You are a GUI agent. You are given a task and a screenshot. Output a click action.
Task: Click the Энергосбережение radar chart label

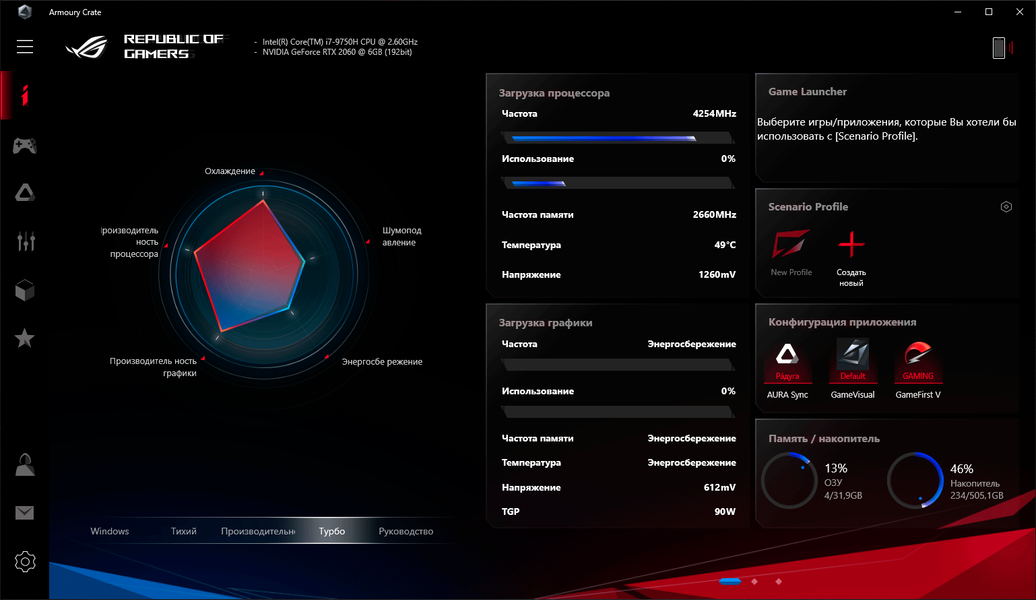[382, 362]
